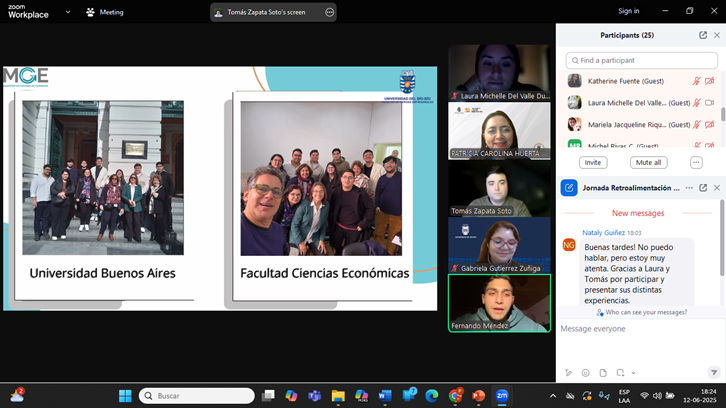Toggle Mariela Jacqueline's microphone mute icon

point(696,125)
